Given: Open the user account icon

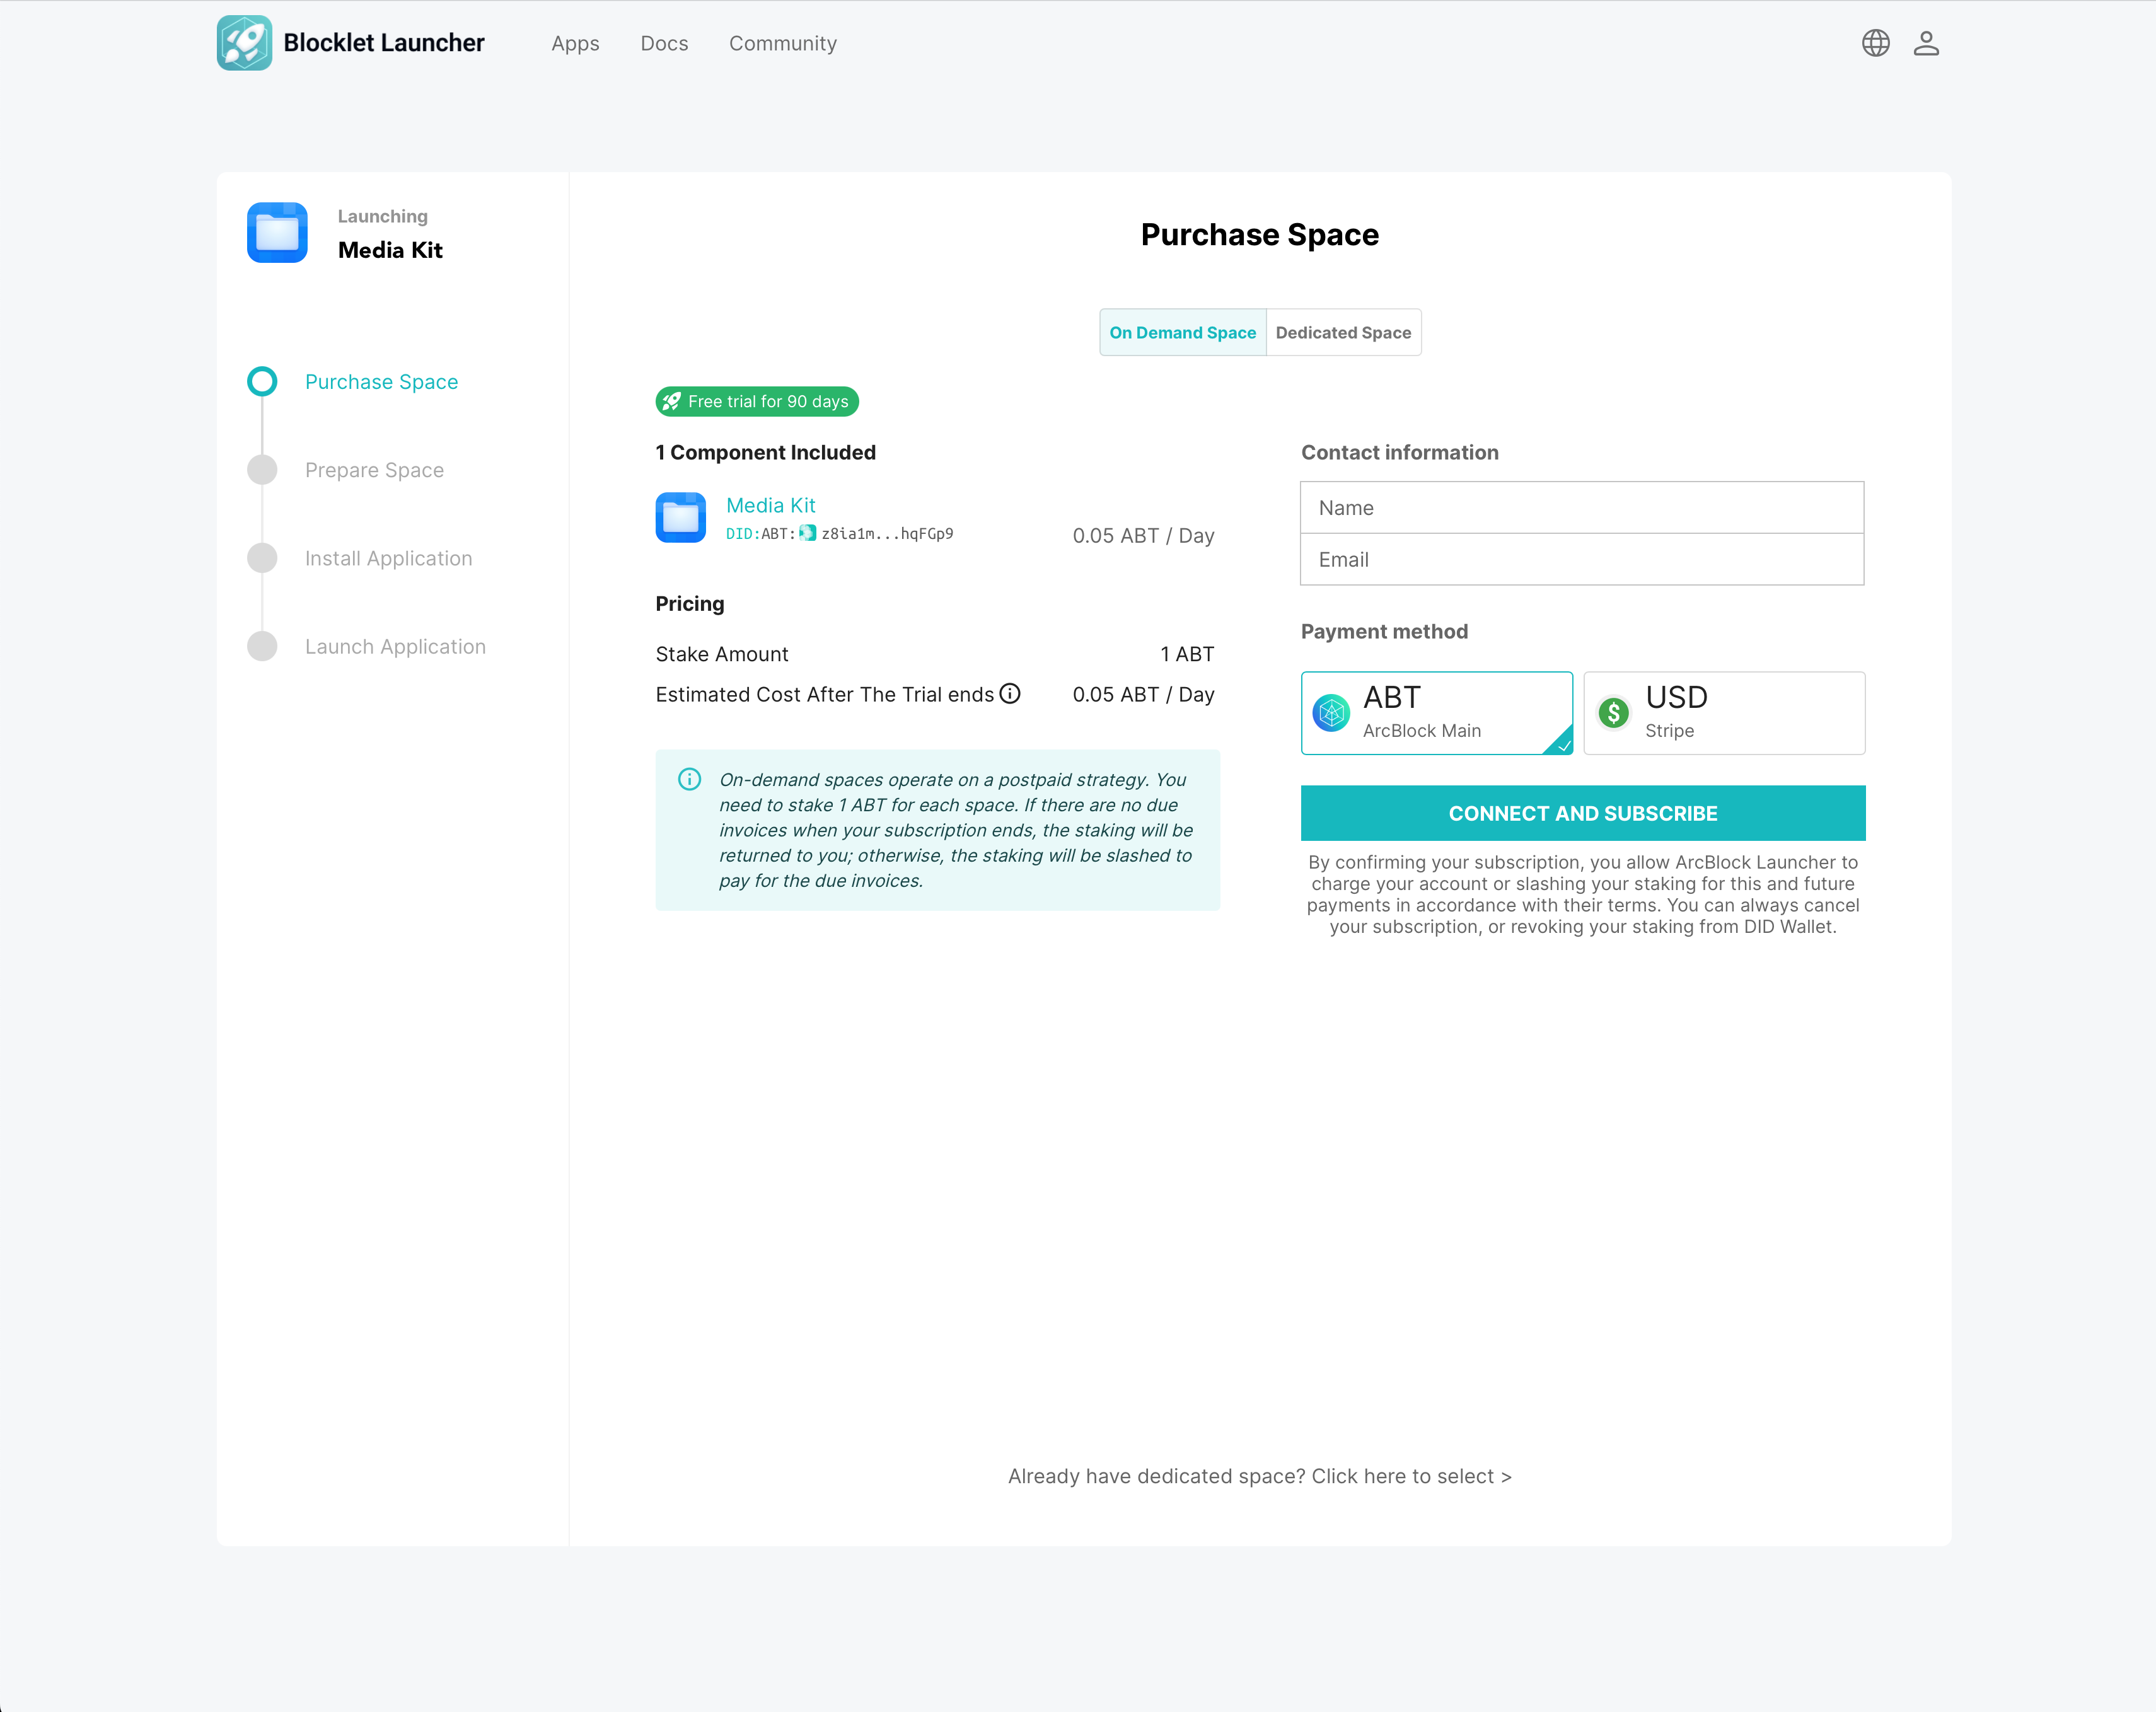Looking at the screenshot, I should (1926, 43).
